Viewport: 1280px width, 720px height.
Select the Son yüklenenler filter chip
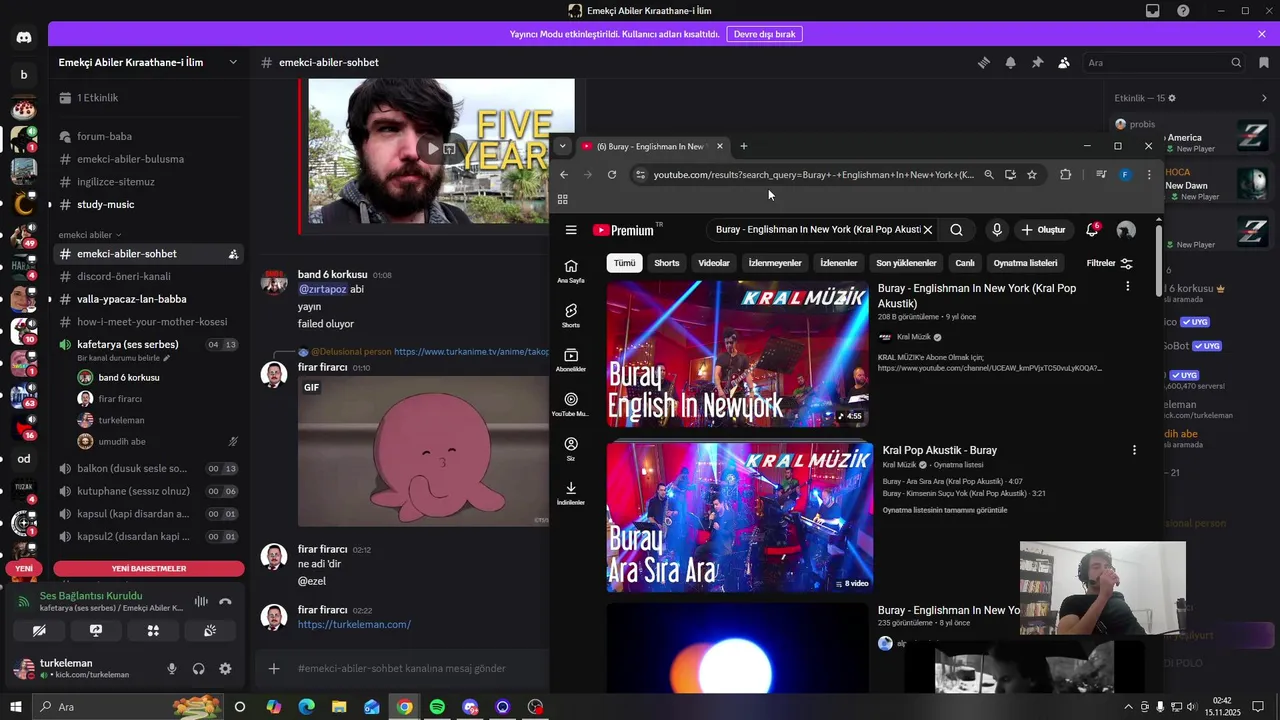click(x=906, y=263)
